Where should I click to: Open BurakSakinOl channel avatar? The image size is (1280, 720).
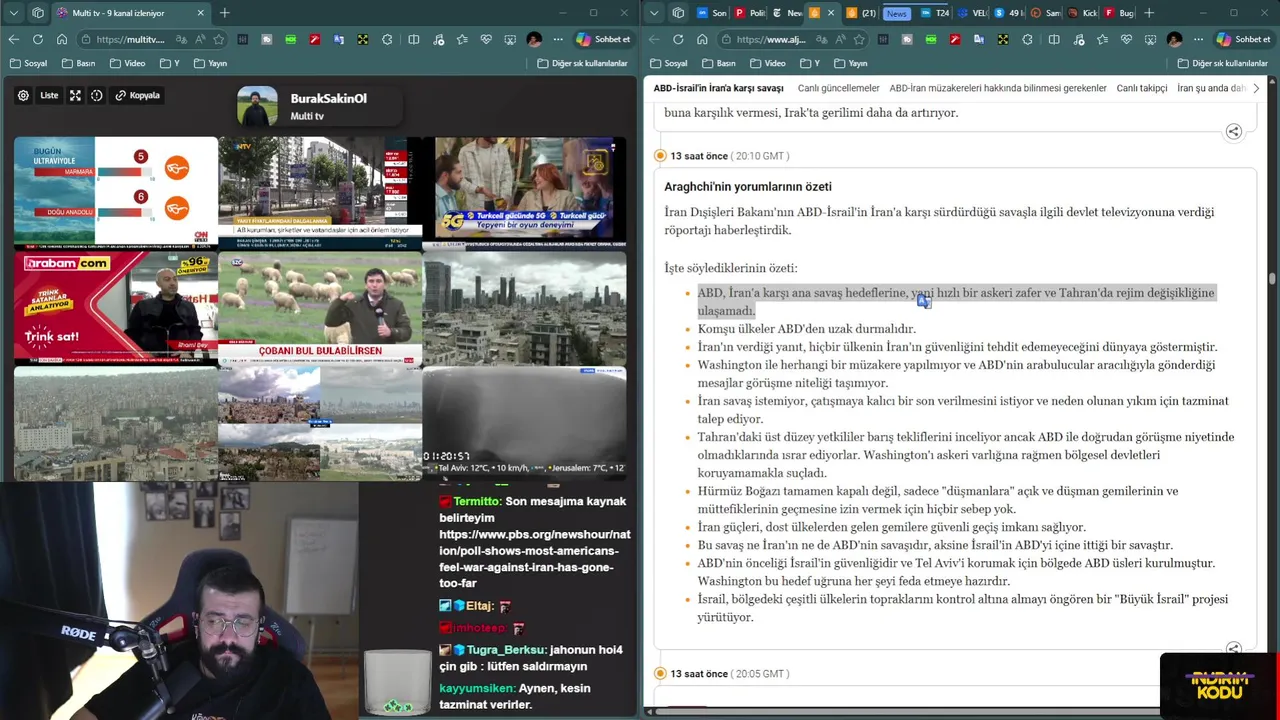tap(257, 107)
